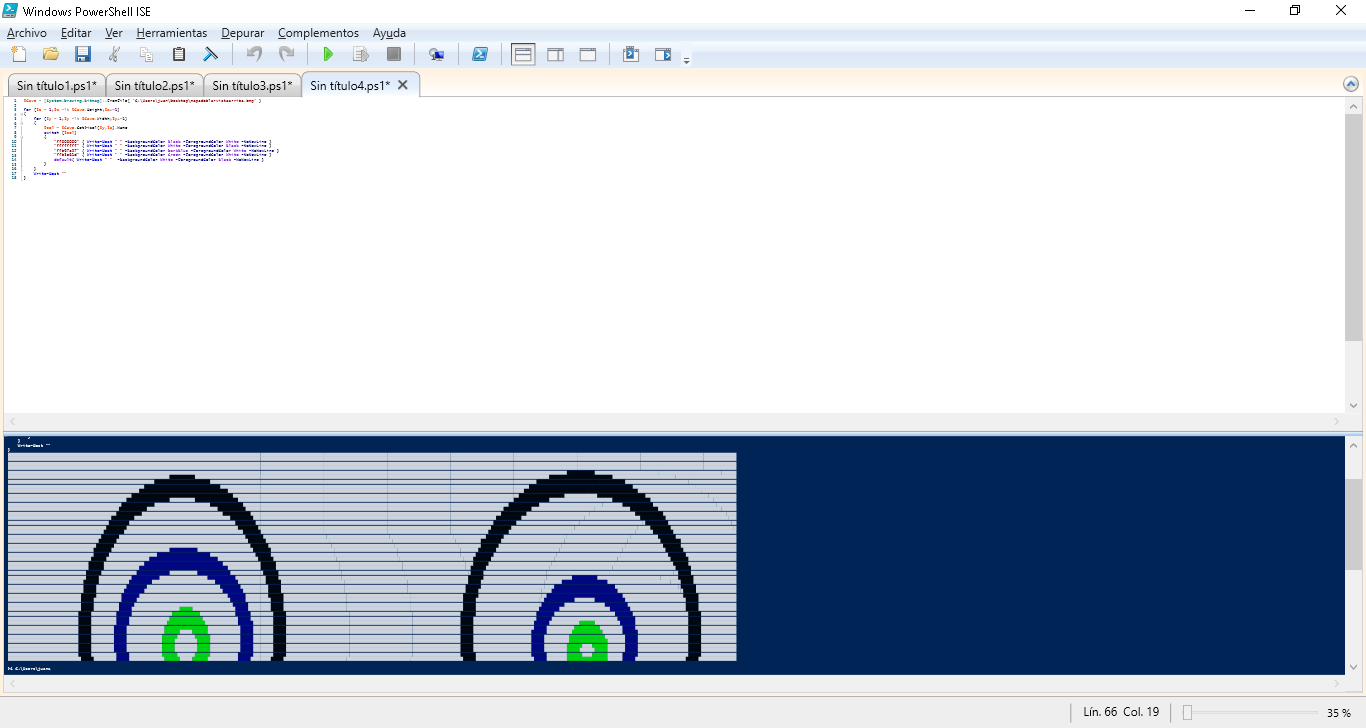Paste clipboard contents into the script
The image size is (1366, 728).
point(178,54)
